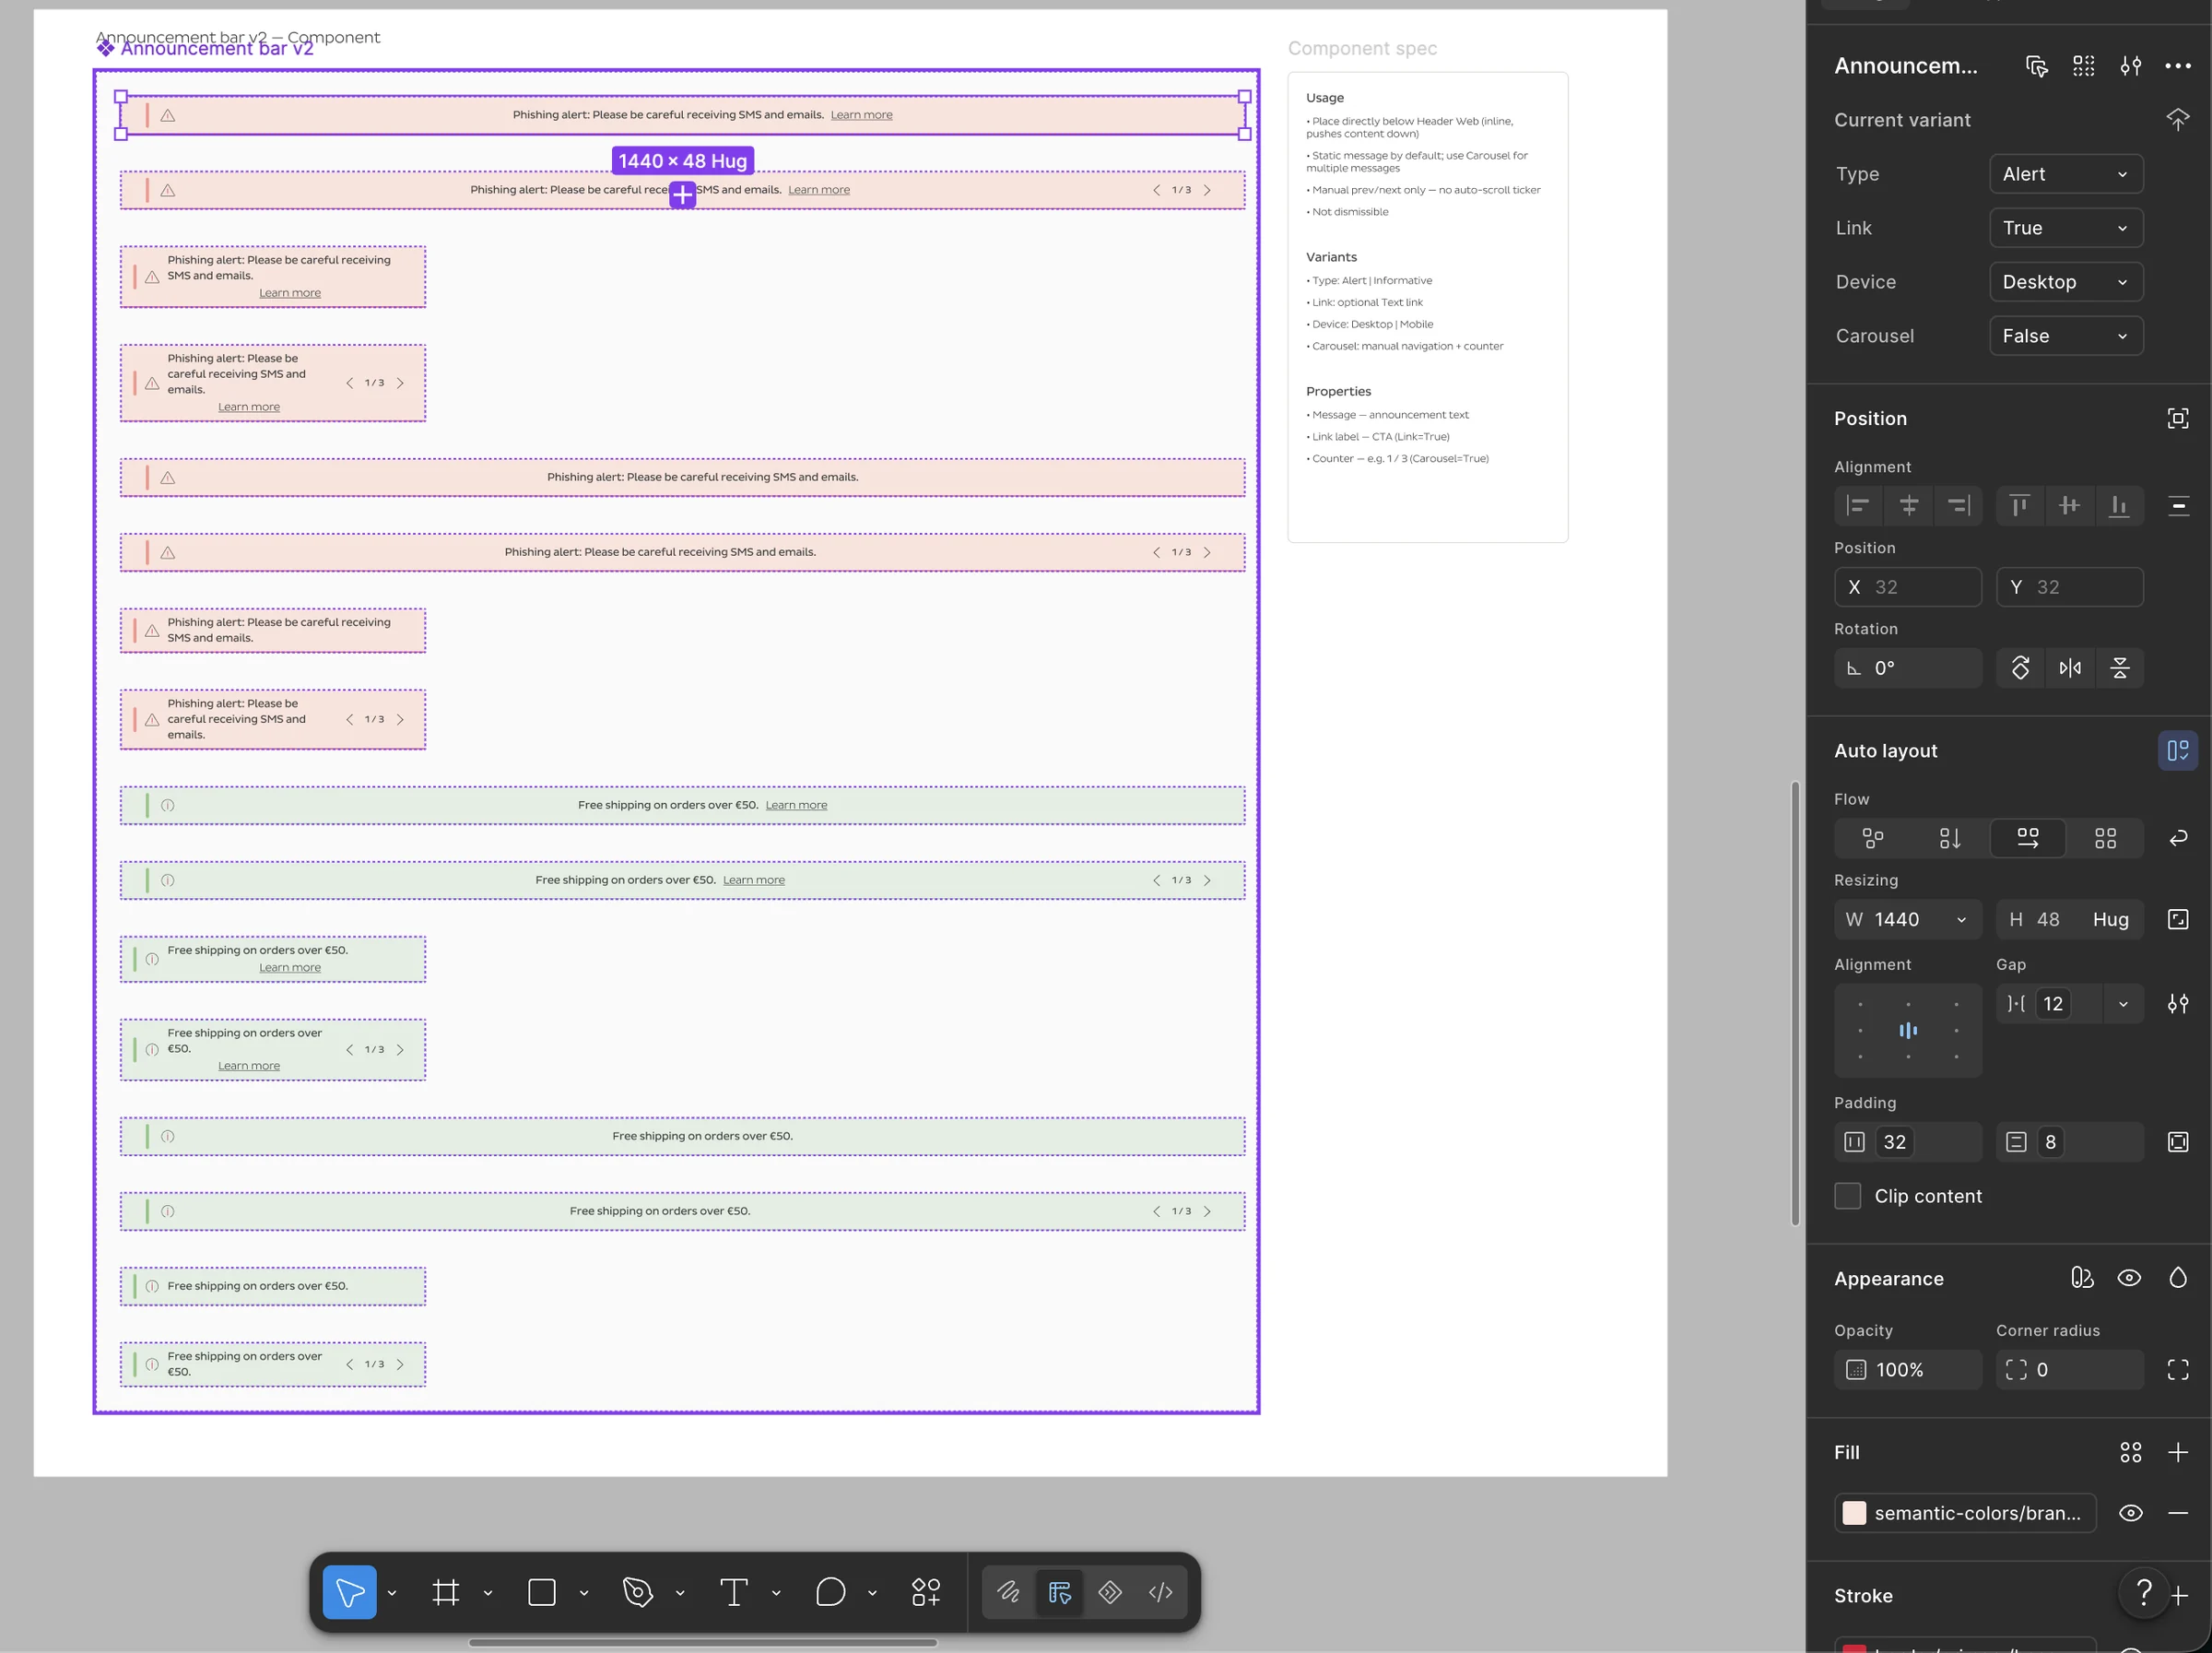Switch to Design mode in the toolbar

click(1059, 1591)
